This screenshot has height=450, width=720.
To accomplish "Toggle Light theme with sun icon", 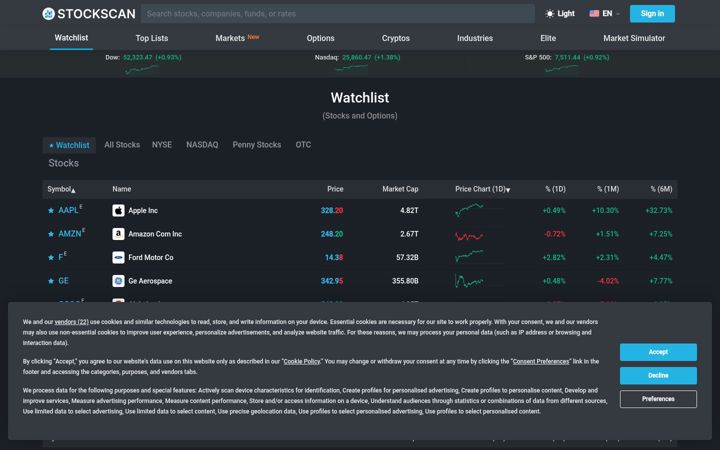I will coord(560,14).
